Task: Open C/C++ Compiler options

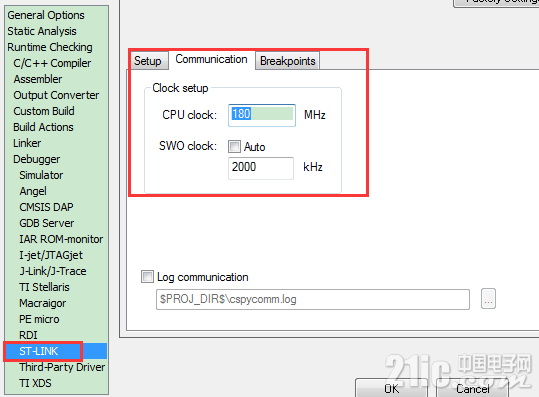Action: point(52,63)
